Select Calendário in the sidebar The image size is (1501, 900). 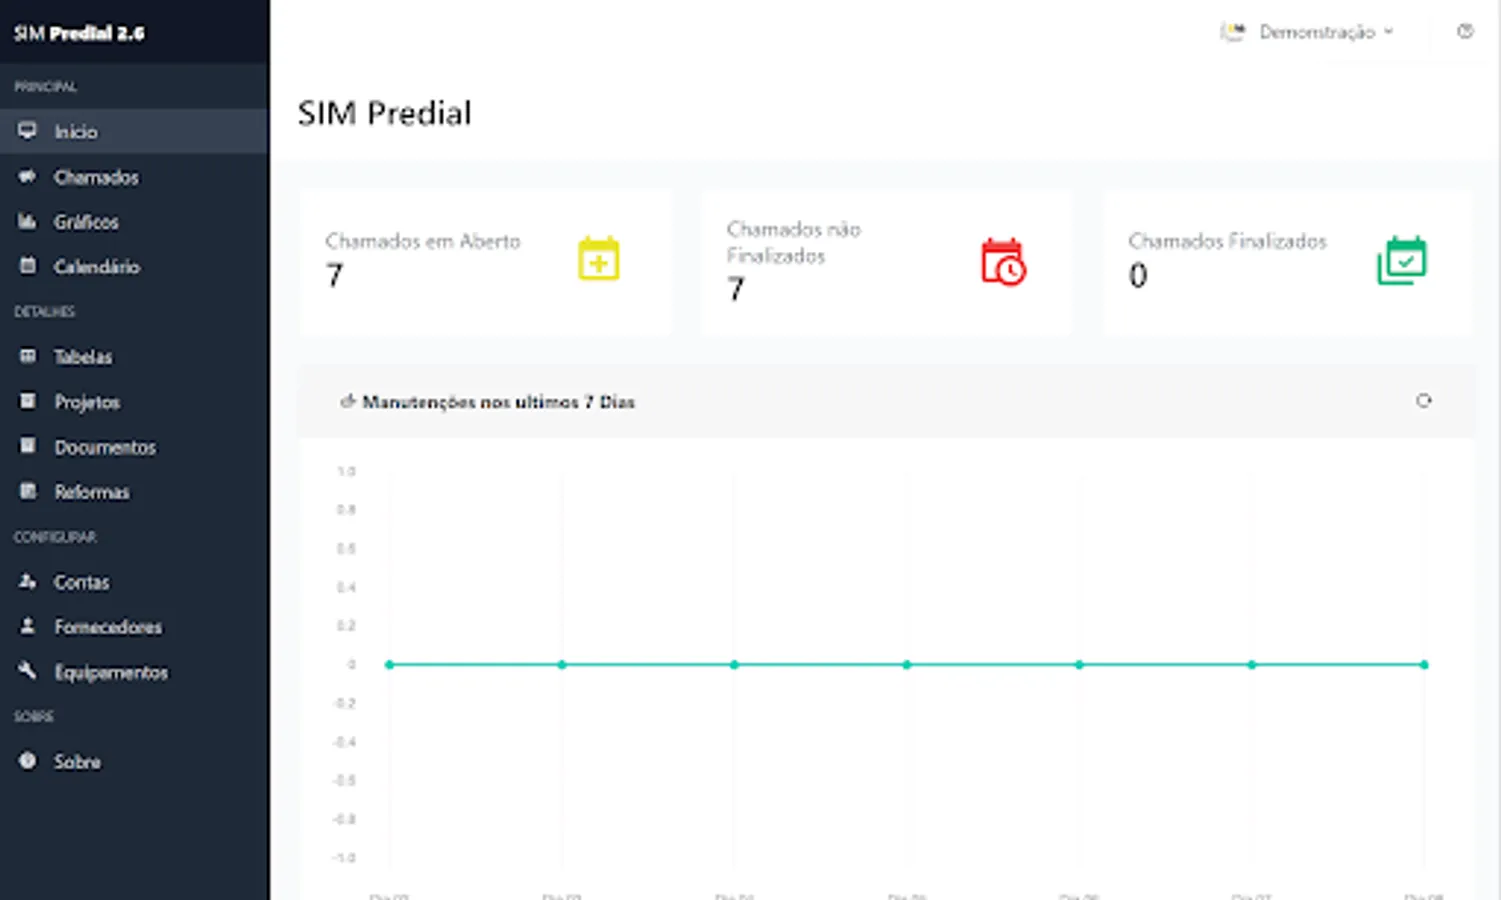[134, 267]
